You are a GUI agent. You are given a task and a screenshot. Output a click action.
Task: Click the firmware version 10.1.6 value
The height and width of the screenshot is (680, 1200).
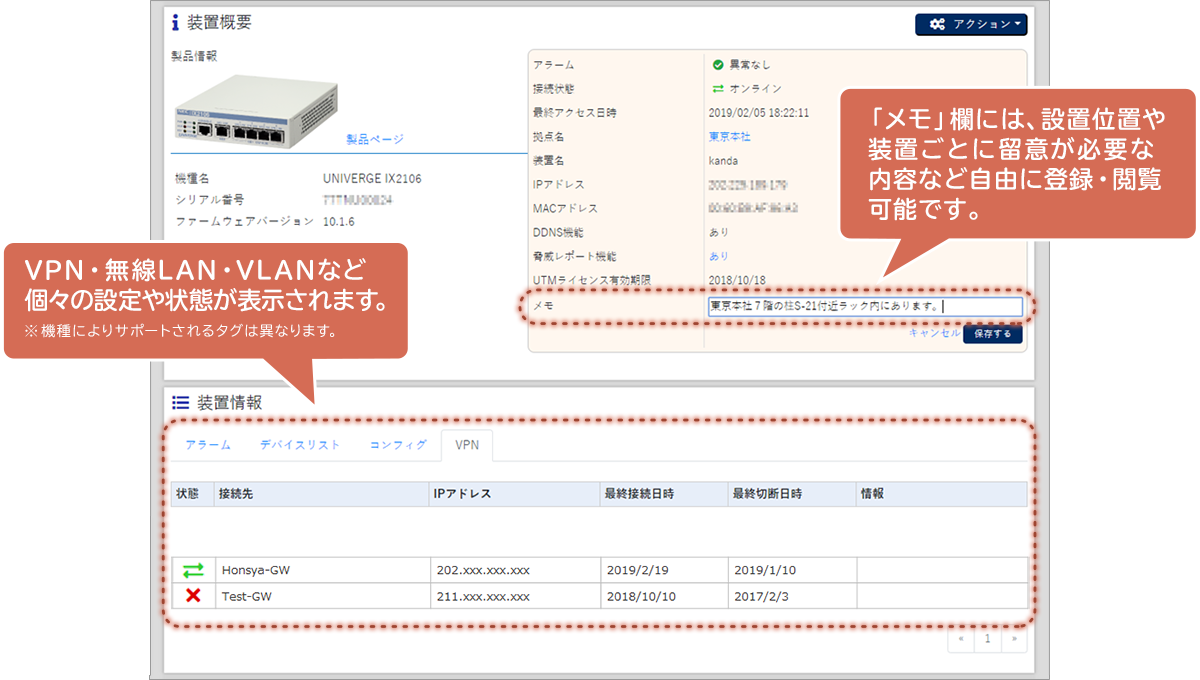(340, 220)
